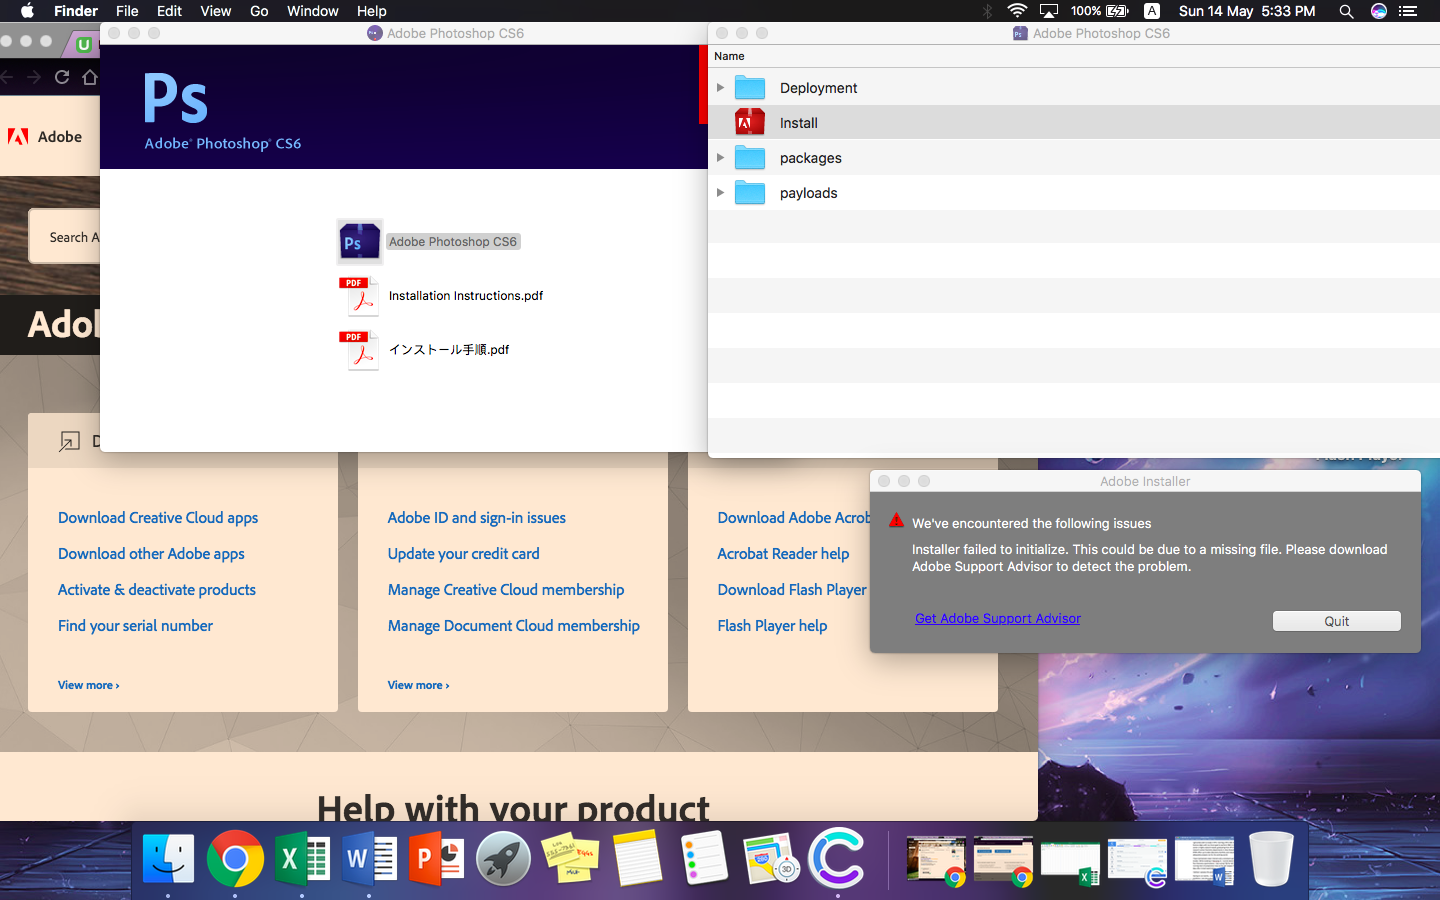Open the Help menu

372,11
